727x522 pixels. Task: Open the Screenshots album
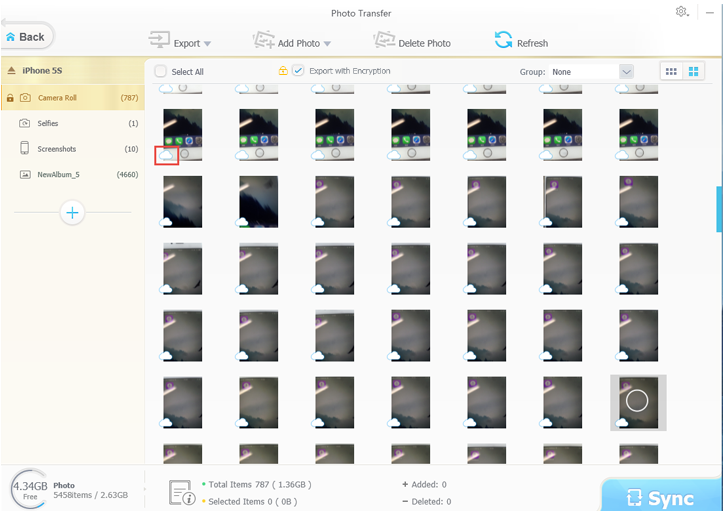(x=73, y=149)
